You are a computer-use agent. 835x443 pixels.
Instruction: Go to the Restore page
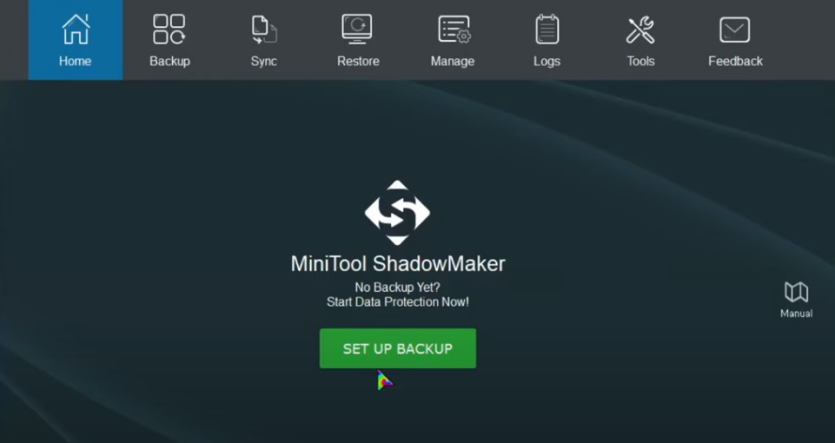(358, 40)
